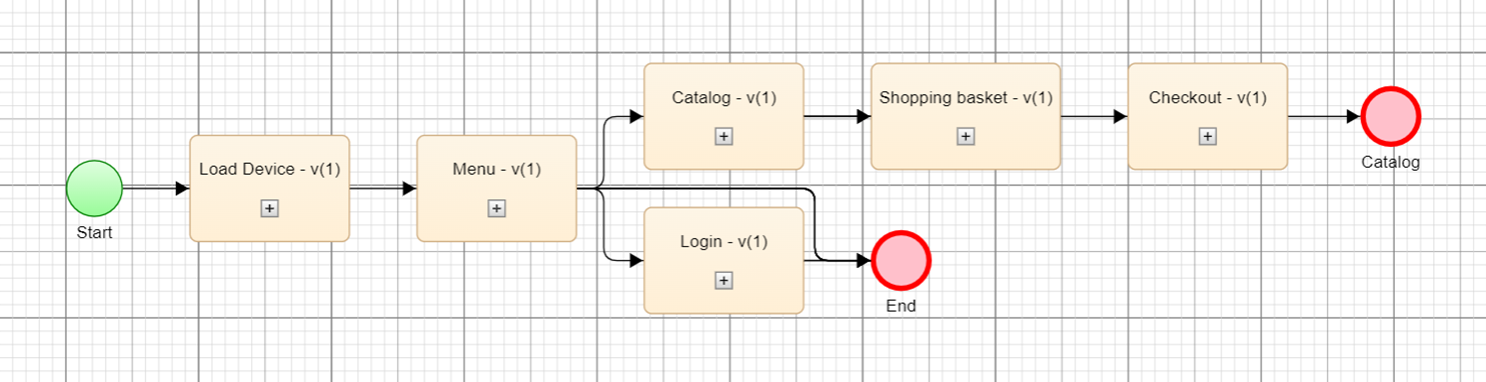Select the Menu - v(1) node

496,188
